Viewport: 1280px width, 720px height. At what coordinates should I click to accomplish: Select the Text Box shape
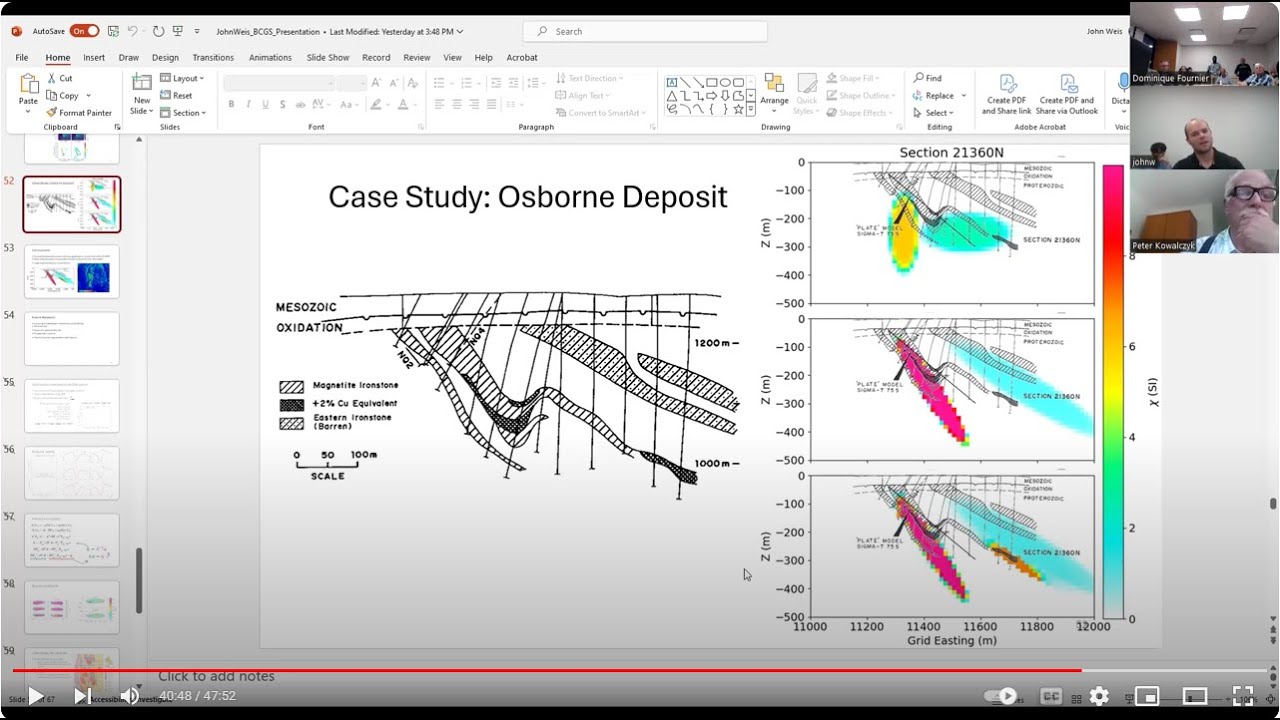point(672,83)
